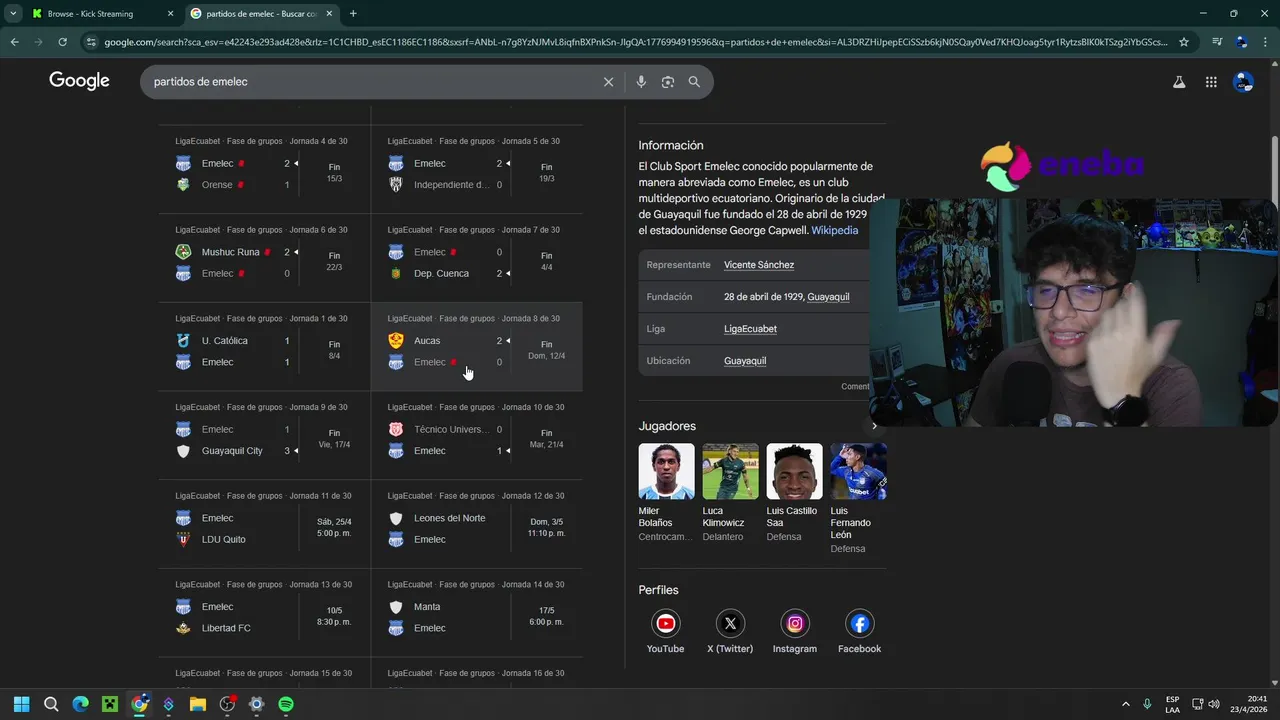This screenshot has height=720, width=1280.
Task: Click the browser address bar URL
Action: click(635, 42)
